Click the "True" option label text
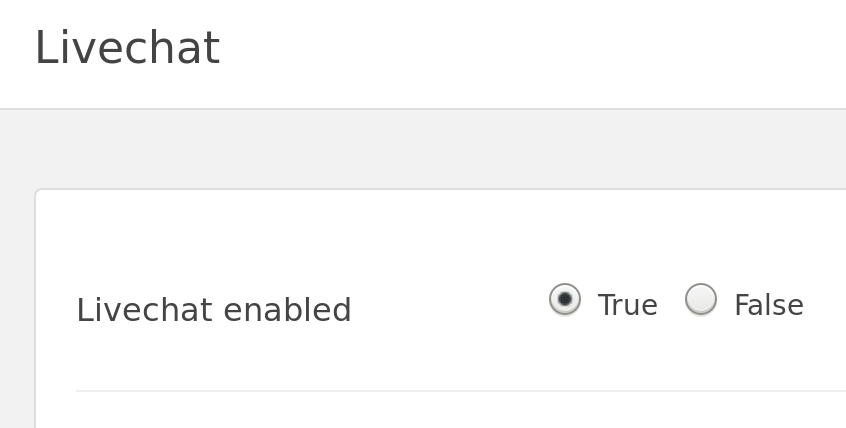This screenshot has width=846, height=428. pos(627,306)
